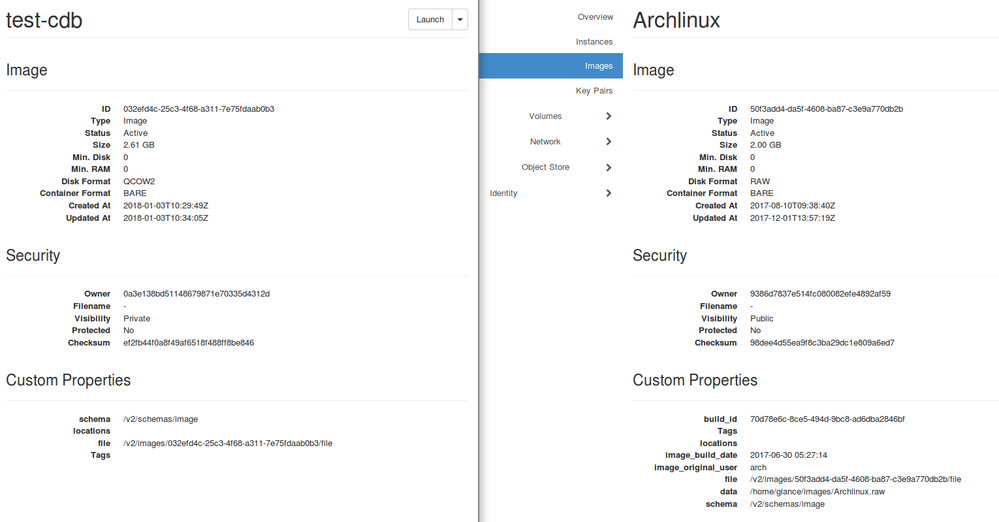This screenshot has height=522, width=999.
Task: Select Archlinux ID 50f3add4-da5f-4608-ba87-c3e9a770db2b
Action: [826, 109]
